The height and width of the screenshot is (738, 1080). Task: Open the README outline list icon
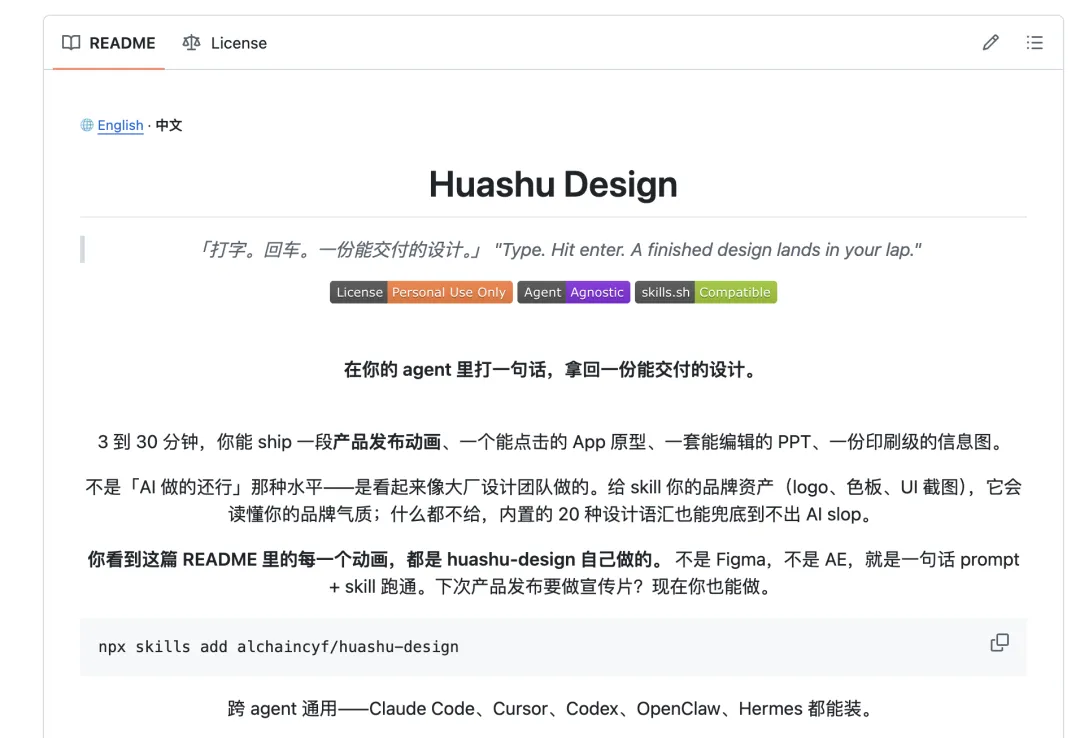pyautogui.click(x=1035, y=42)
